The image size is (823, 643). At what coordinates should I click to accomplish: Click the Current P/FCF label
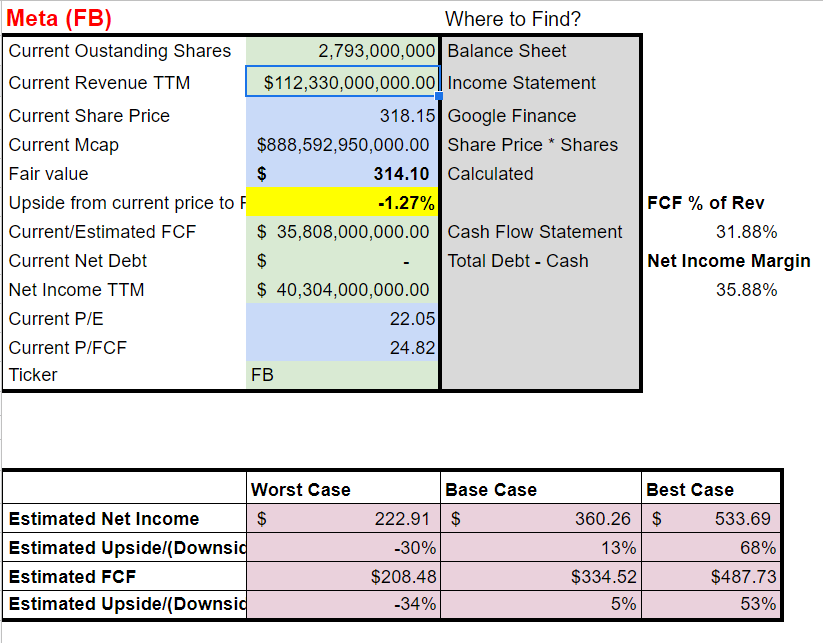coord(68,347)
